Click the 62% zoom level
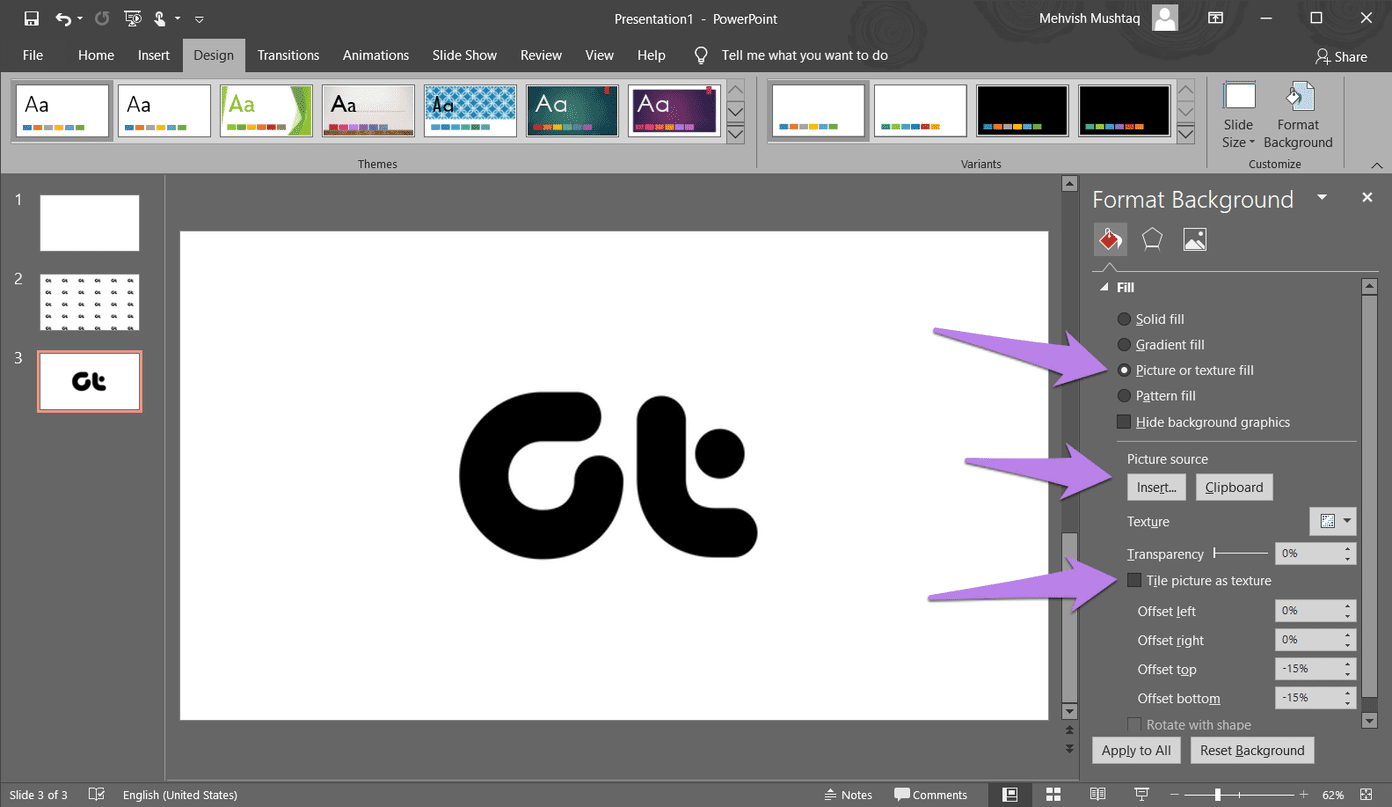The image size is (1392, 807). (1333, 795)
